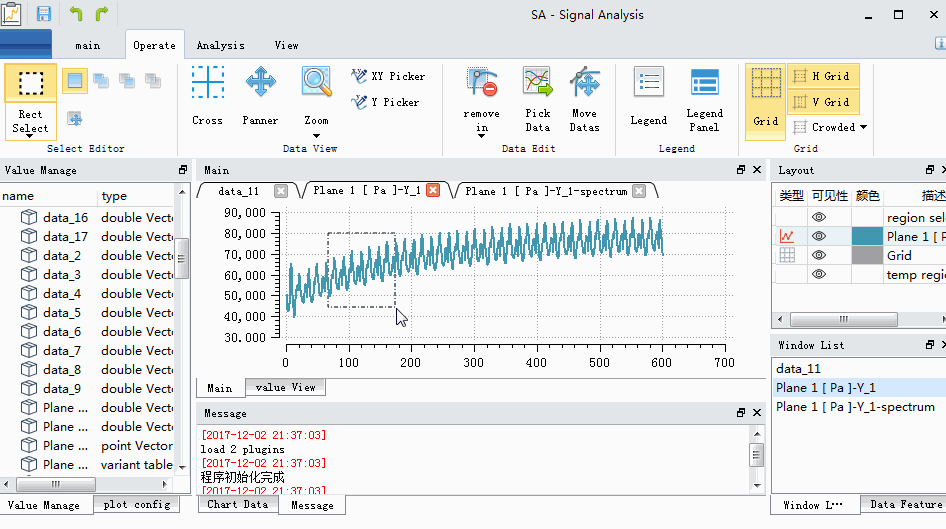
Task: Click the grid type icon in Layout
Action: [x=787, y=255]
